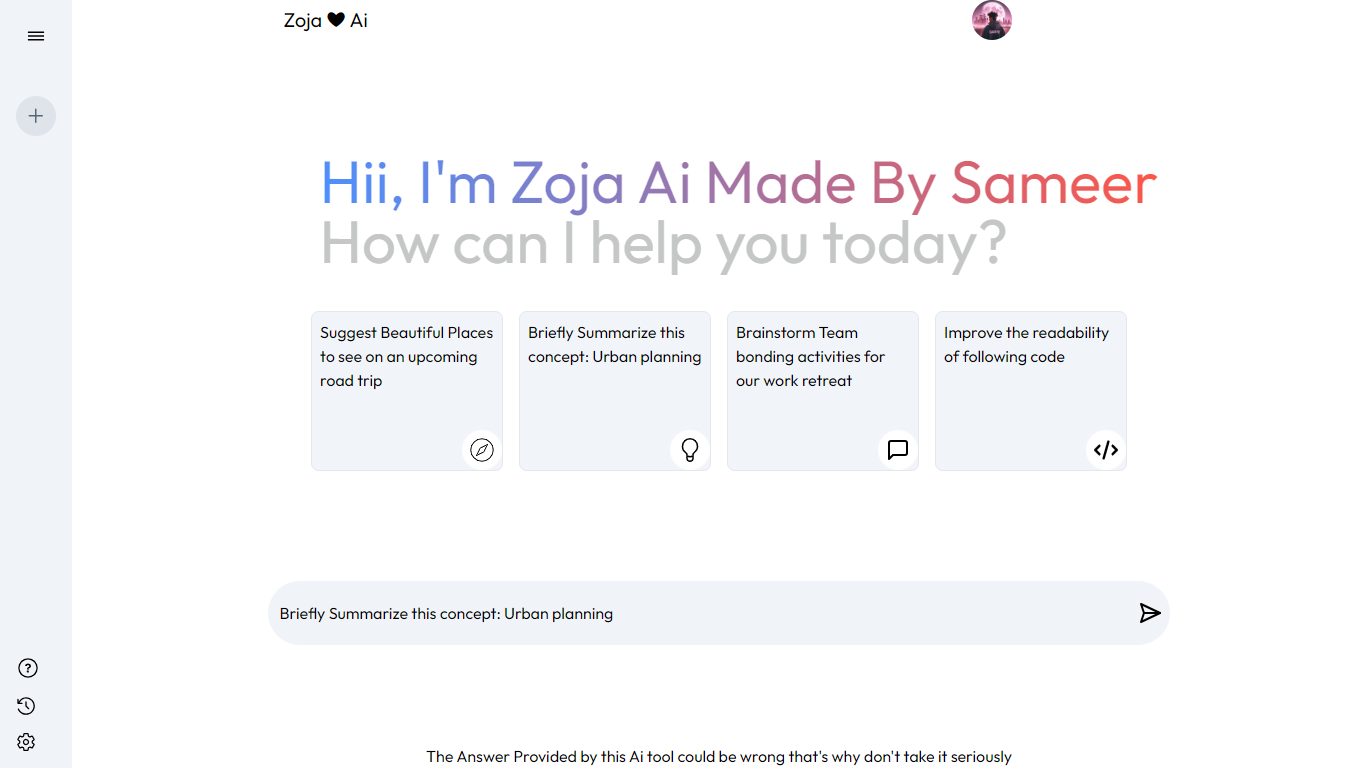1366x768 pixels.
Task: Start a new chat with plus icon
Action: [x=36, y=116]
